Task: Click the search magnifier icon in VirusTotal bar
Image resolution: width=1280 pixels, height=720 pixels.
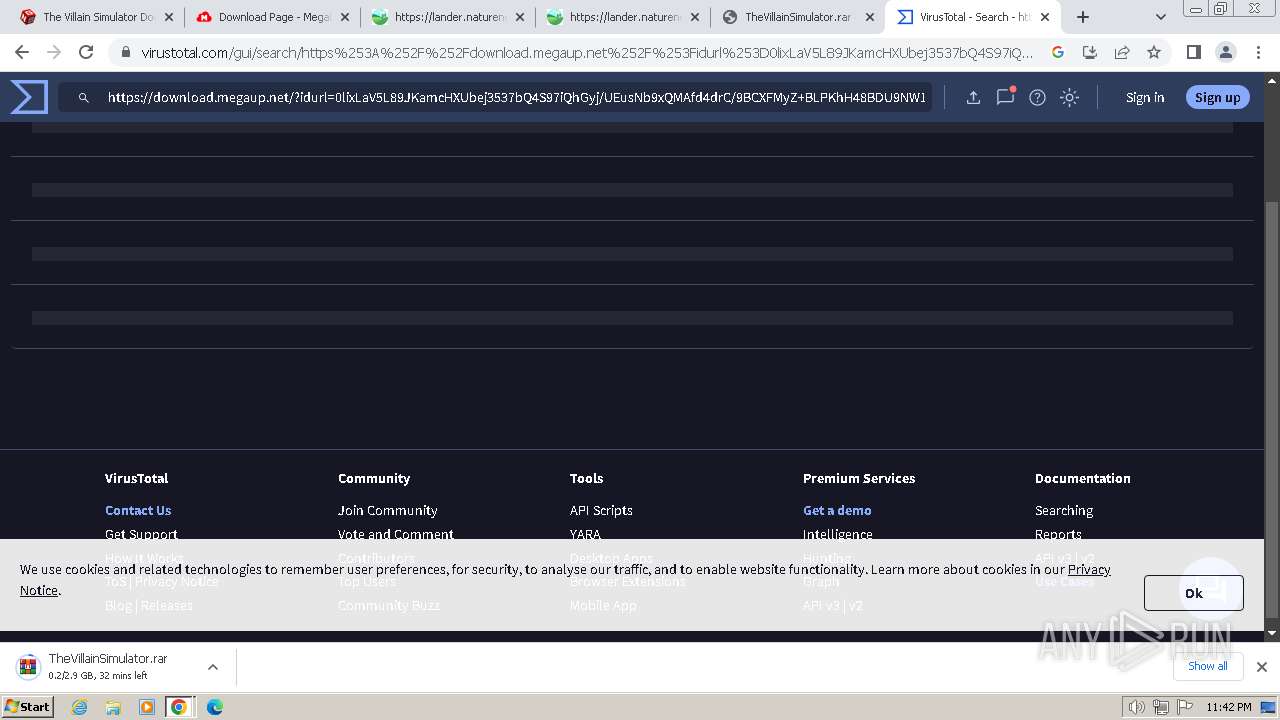Action: click(84, 97)
